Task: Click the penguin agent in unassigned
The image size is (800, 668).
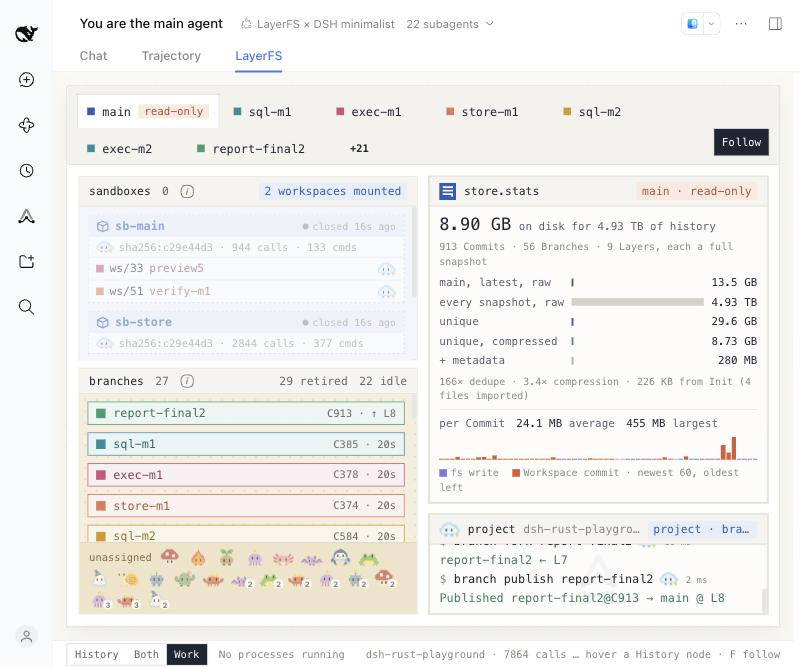Action: 340,557
